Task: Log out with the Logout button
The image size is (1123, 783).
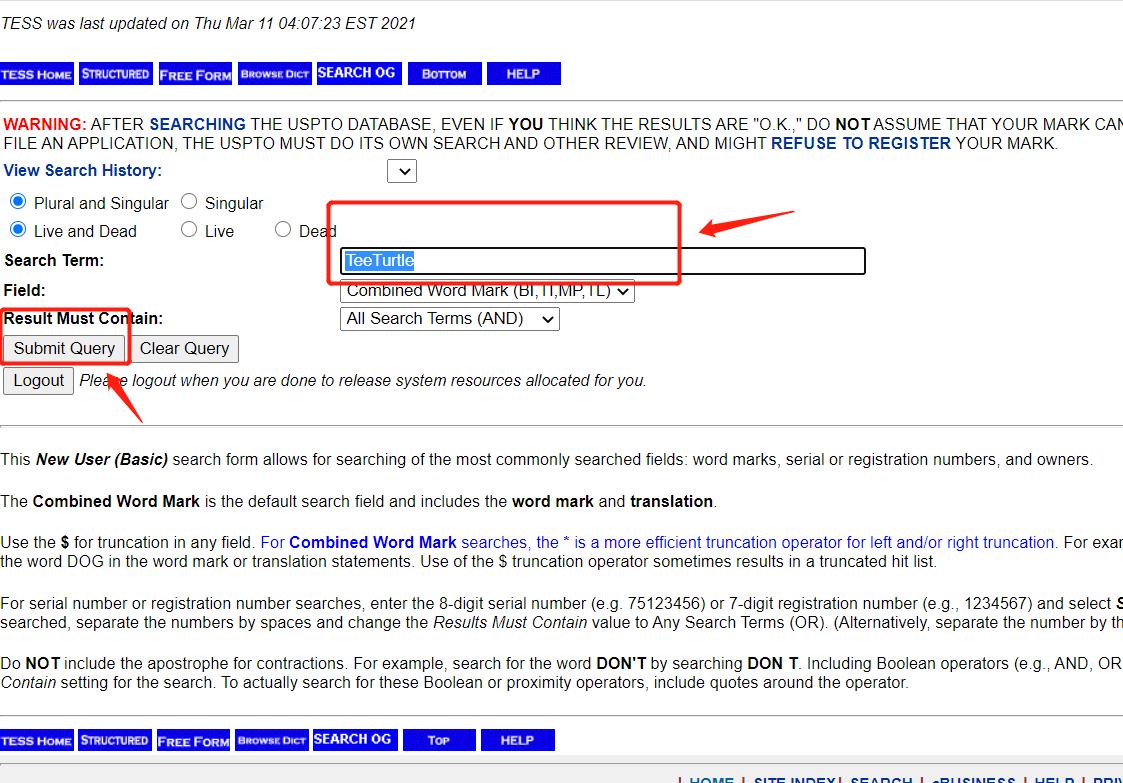Action: point(39,381)
